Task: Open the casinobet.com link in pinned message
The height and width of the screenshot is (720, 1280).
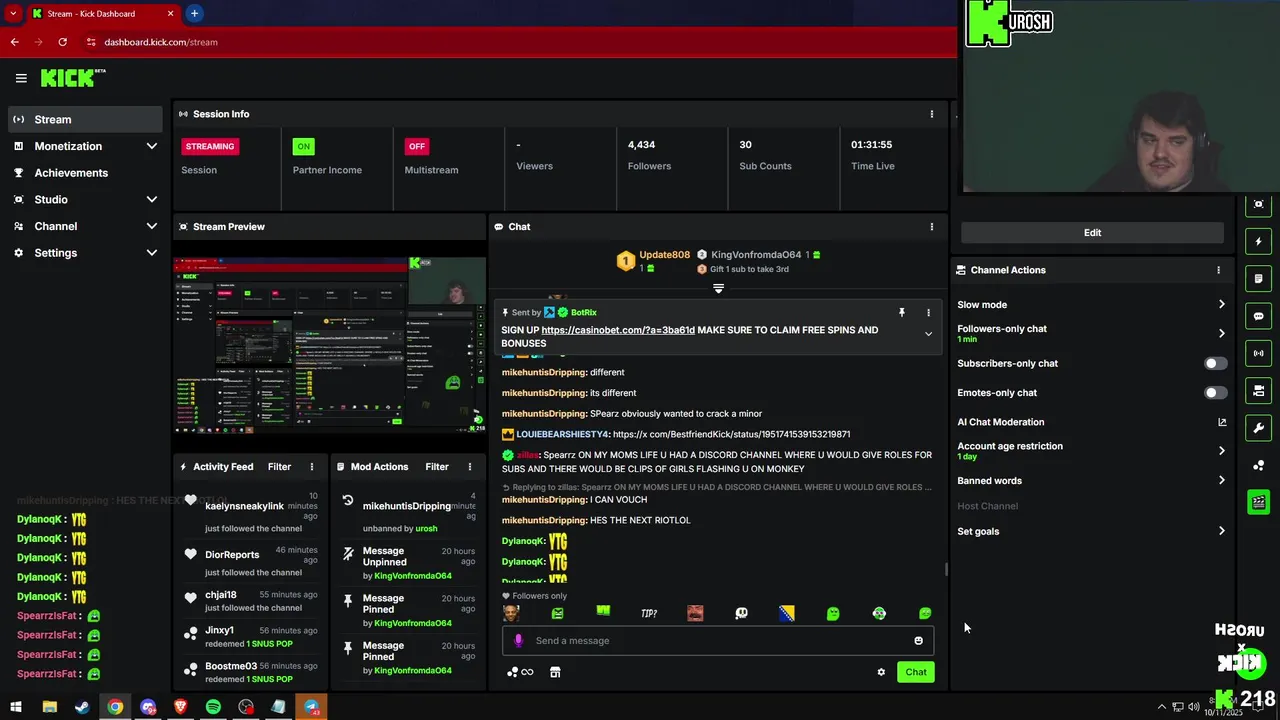Action: pos(618,330)
